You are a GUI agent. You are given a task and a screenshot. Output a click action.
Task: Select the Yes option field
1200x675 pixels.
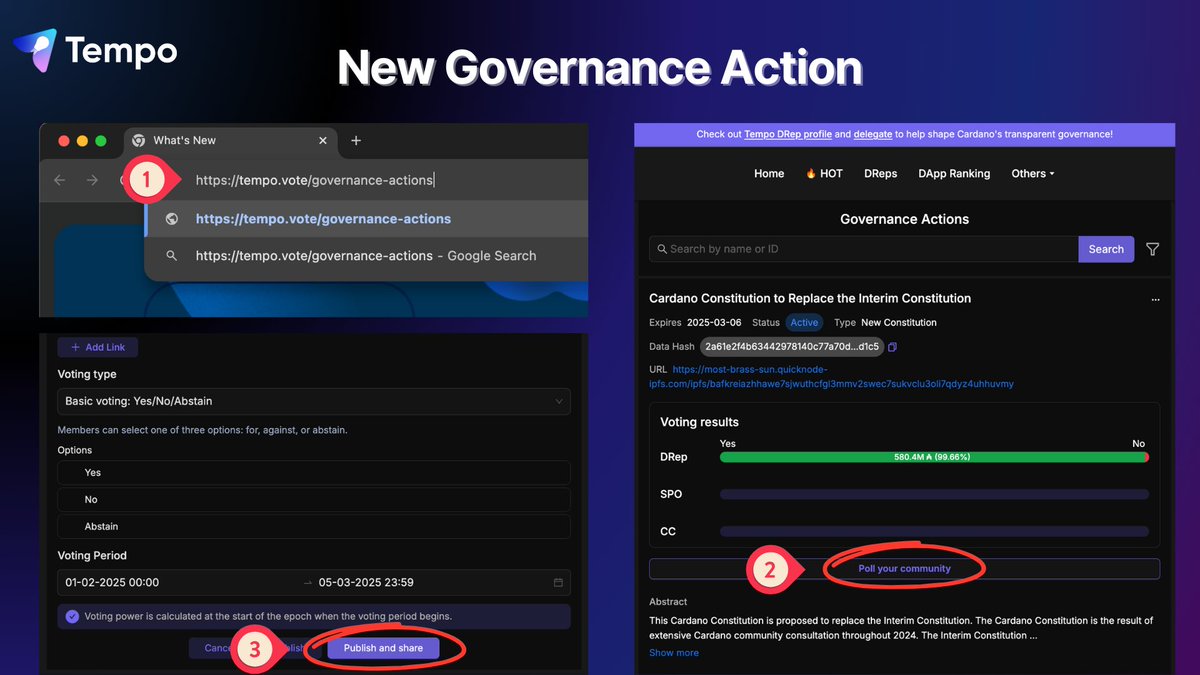[x=314, y=473]
